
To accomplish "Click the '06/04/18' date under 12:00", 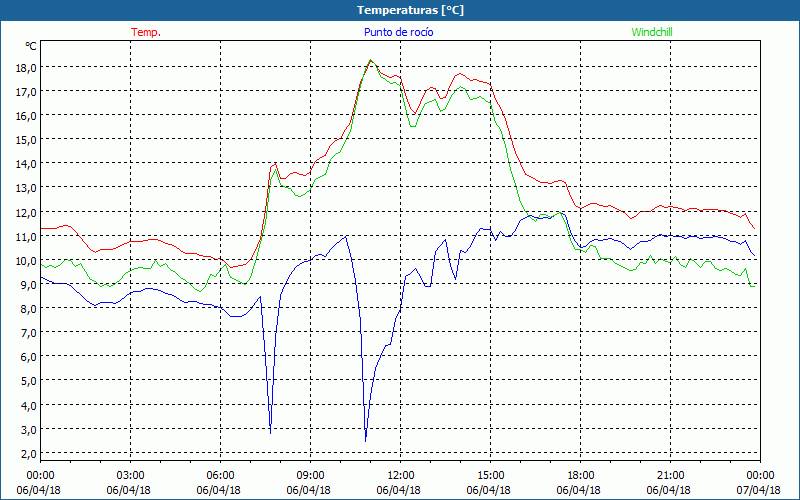I will click(x=399, y=490).
